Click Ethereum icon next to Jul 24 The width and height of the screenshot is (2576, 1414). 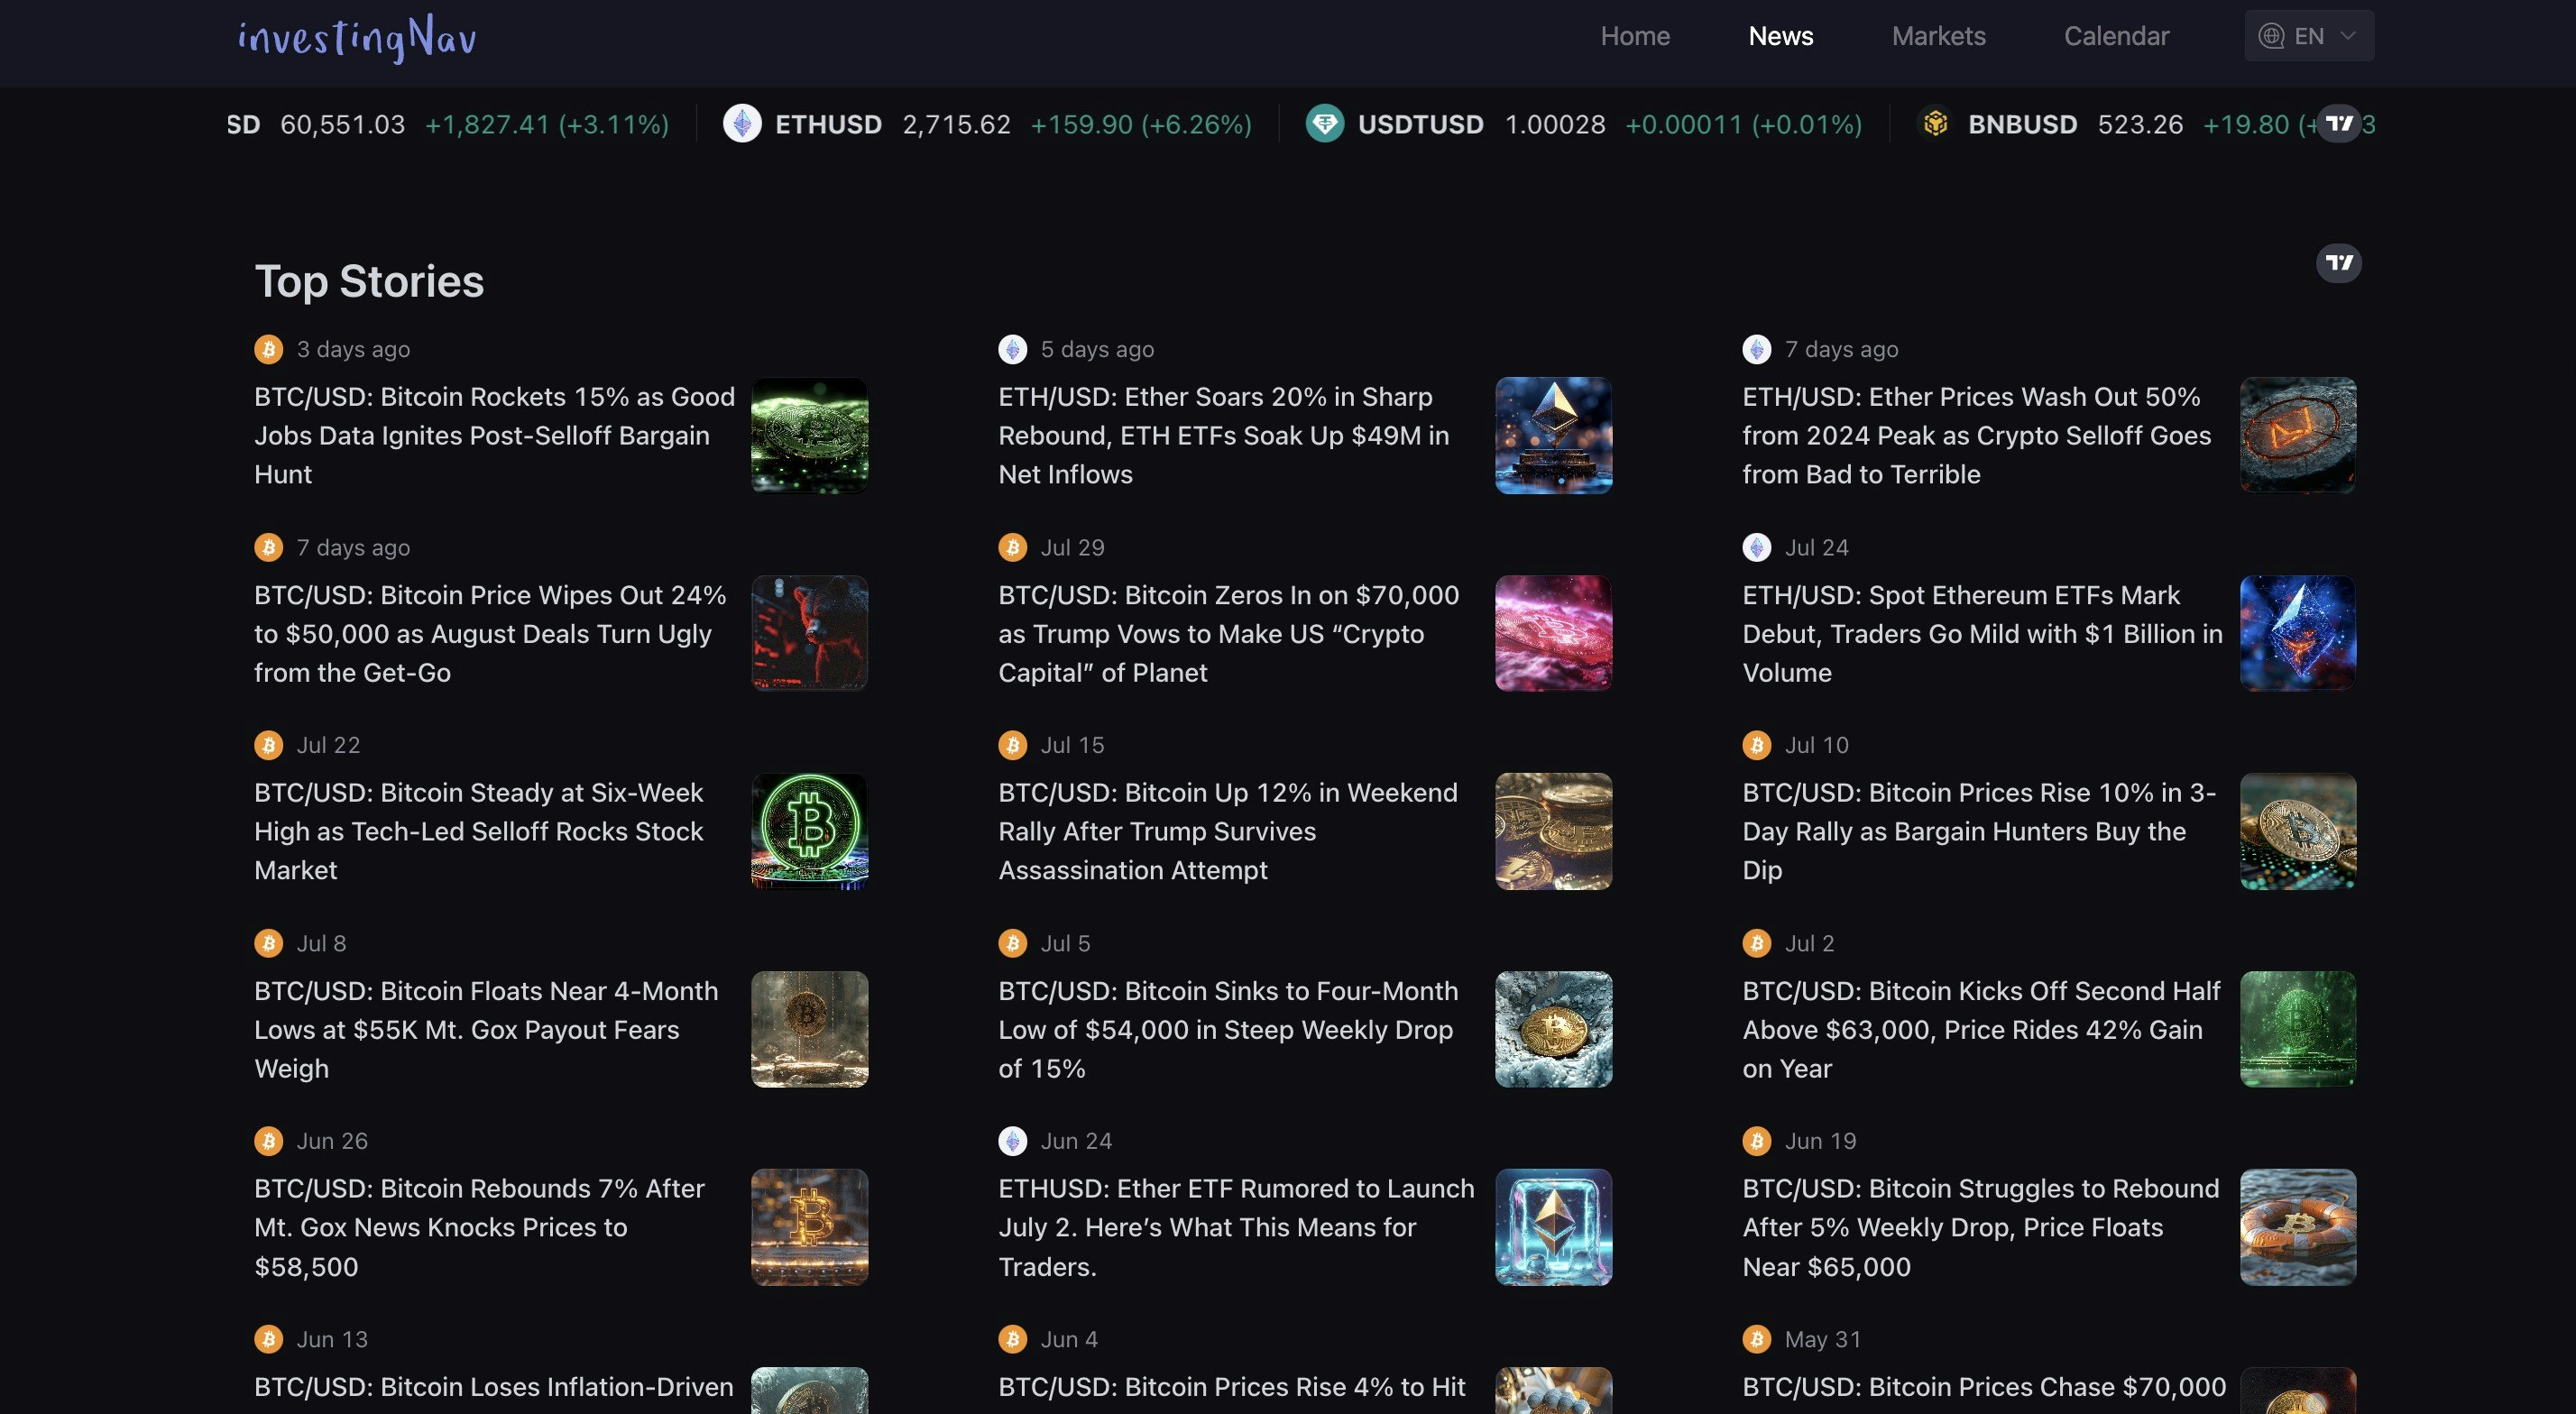(1756, 547)
